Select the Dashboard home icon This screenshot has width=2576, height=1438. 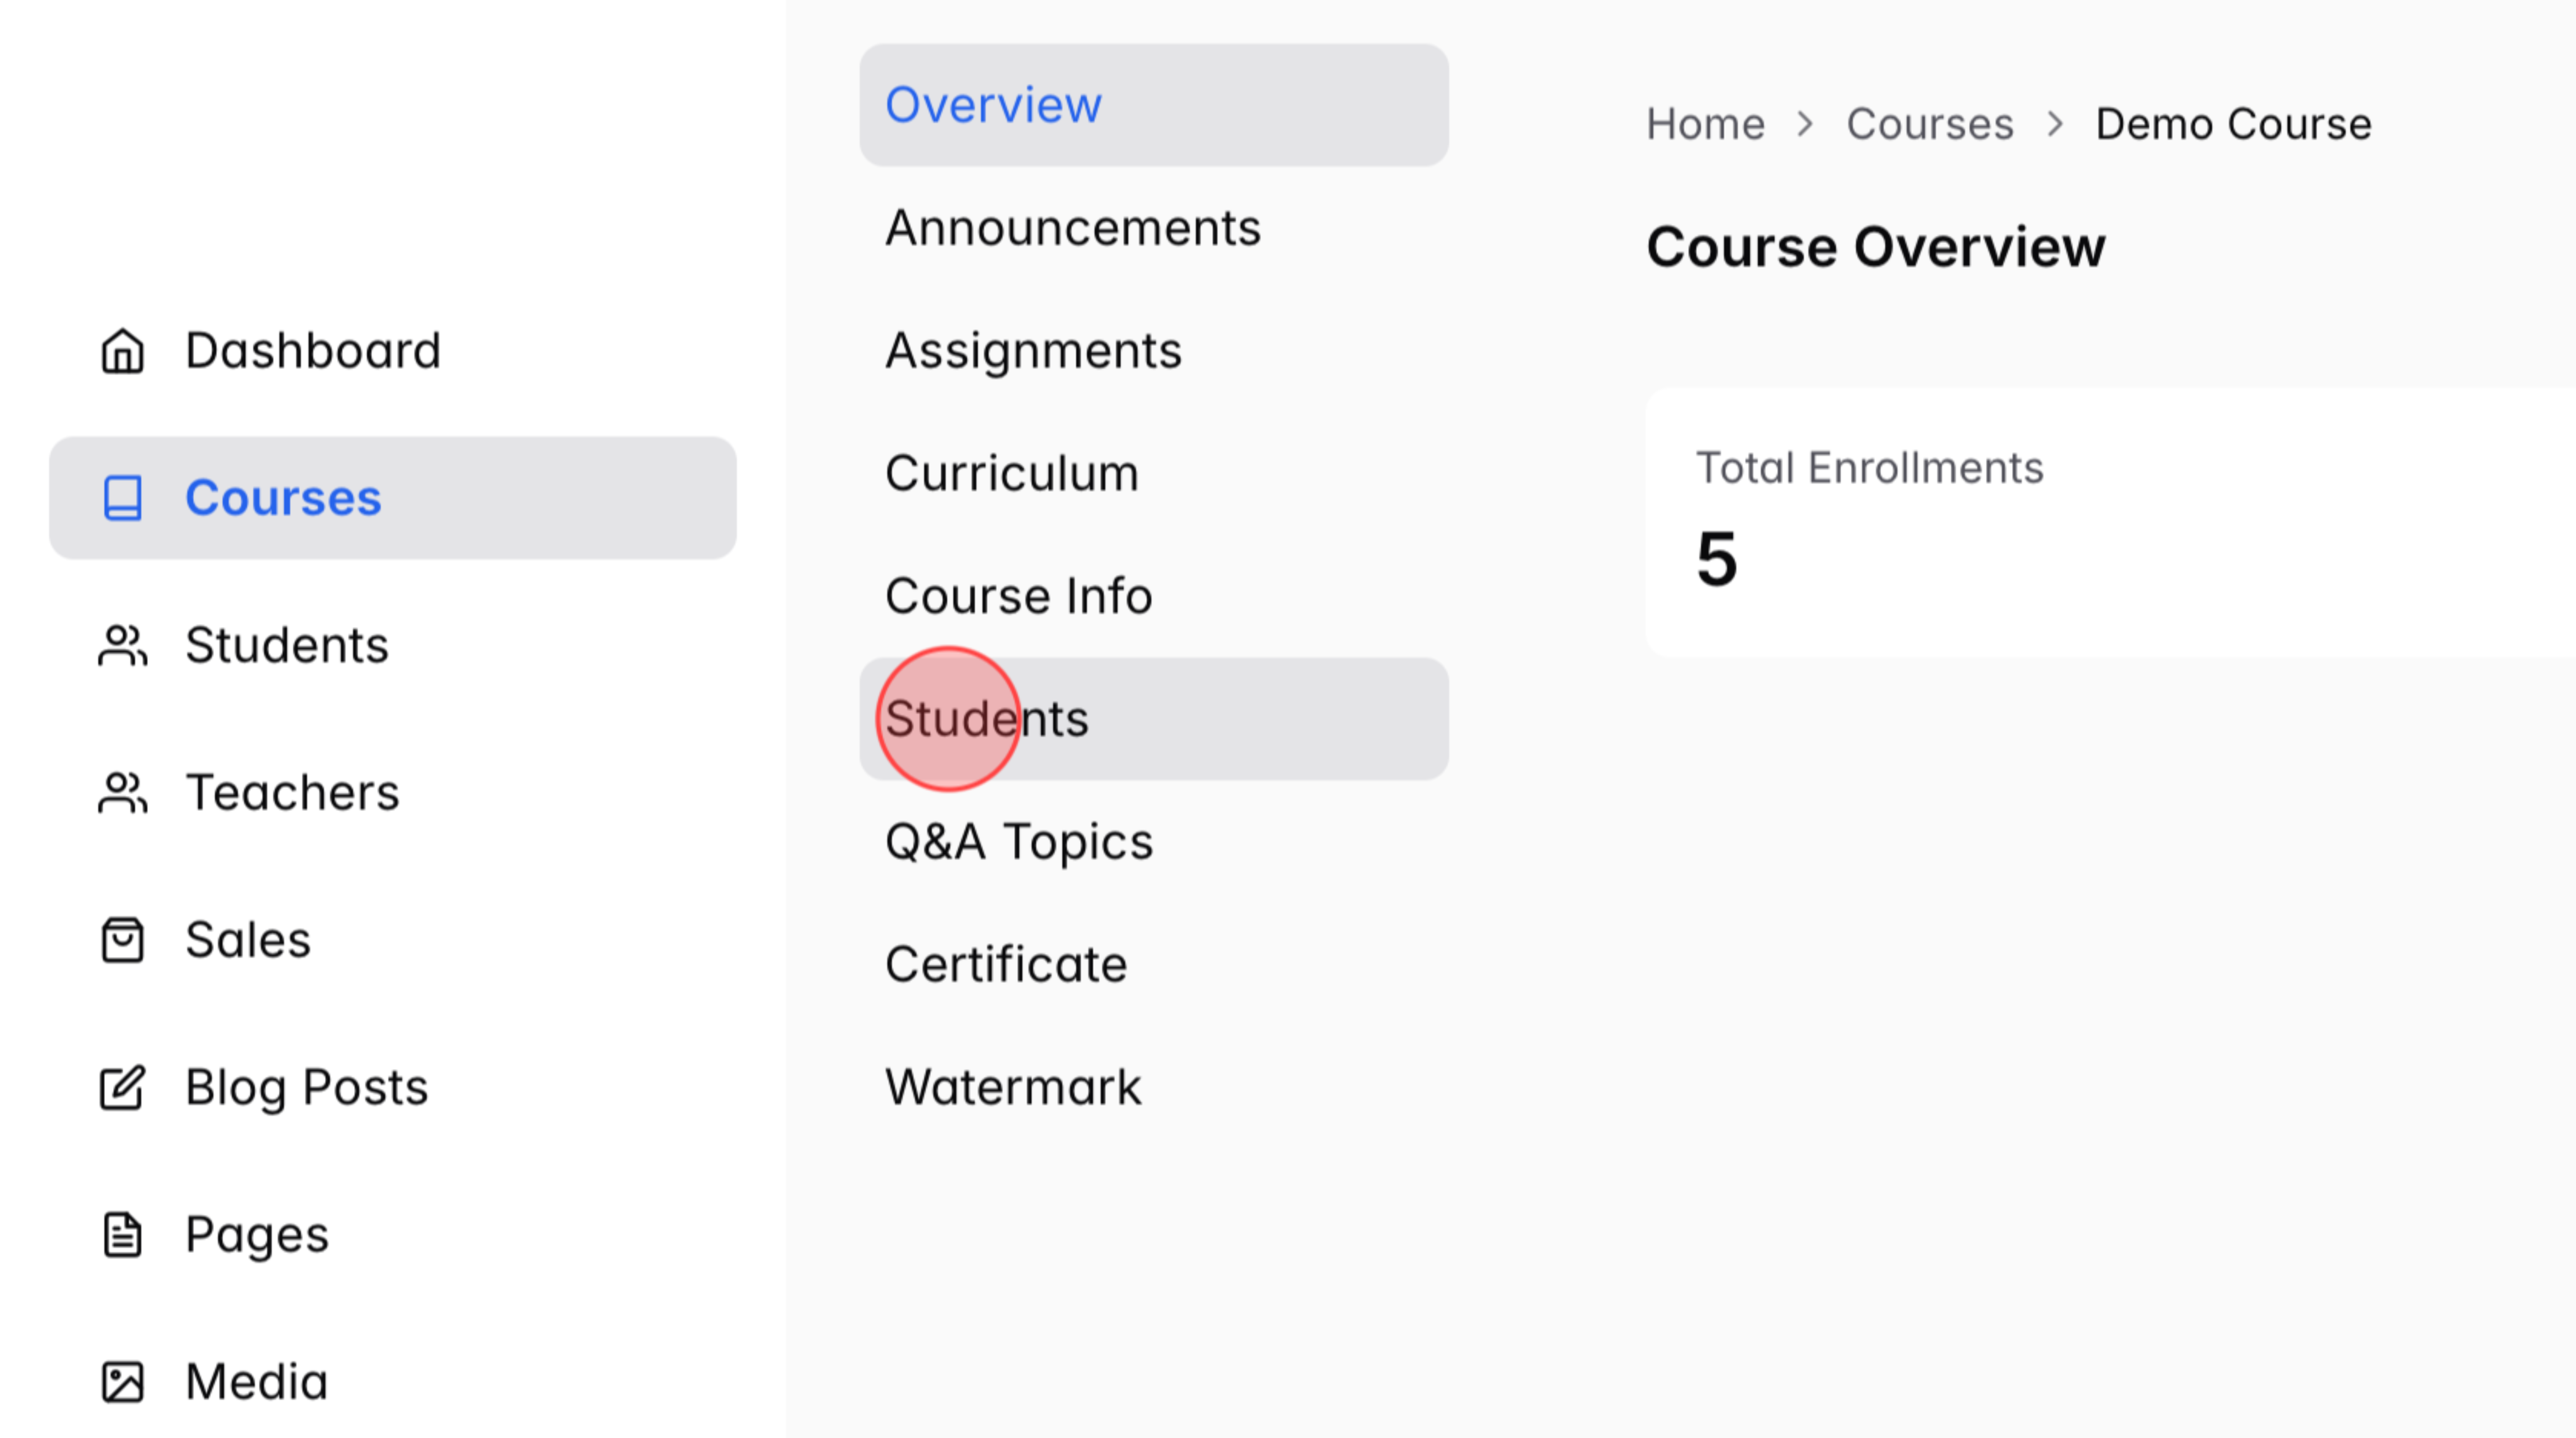coord(122,351)
